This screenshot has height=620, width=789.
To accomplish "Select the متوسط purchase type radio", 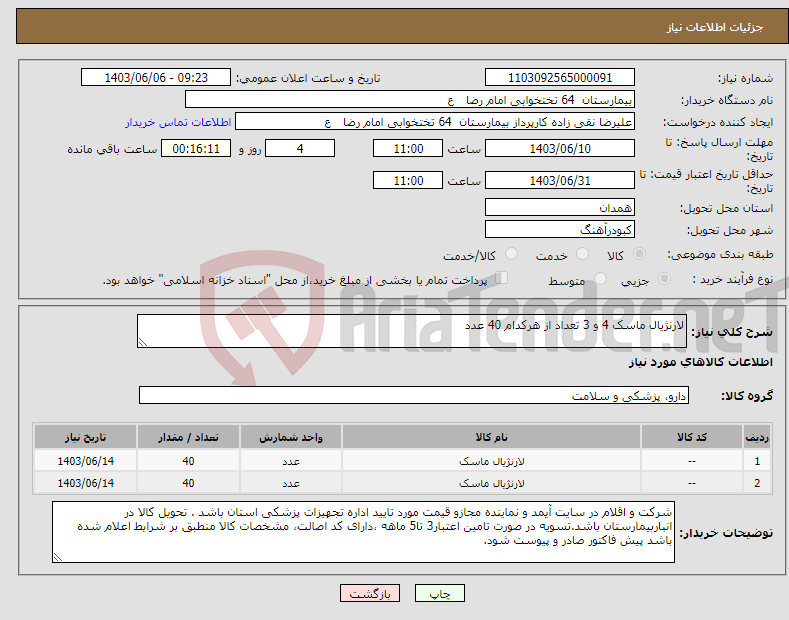I will [x=600, y=278].
